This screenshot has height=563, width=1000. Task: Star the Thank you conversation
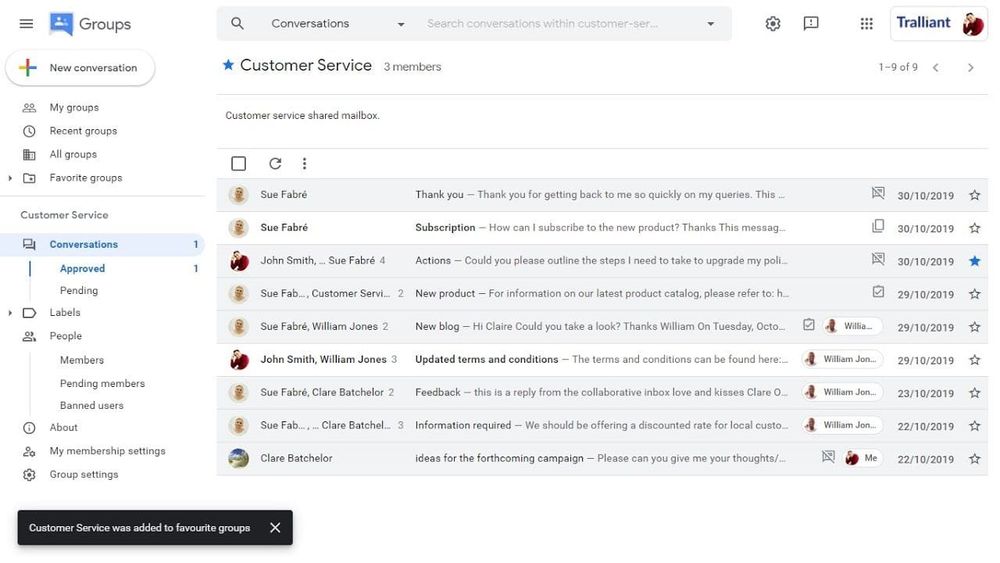(x=975, y=196)
